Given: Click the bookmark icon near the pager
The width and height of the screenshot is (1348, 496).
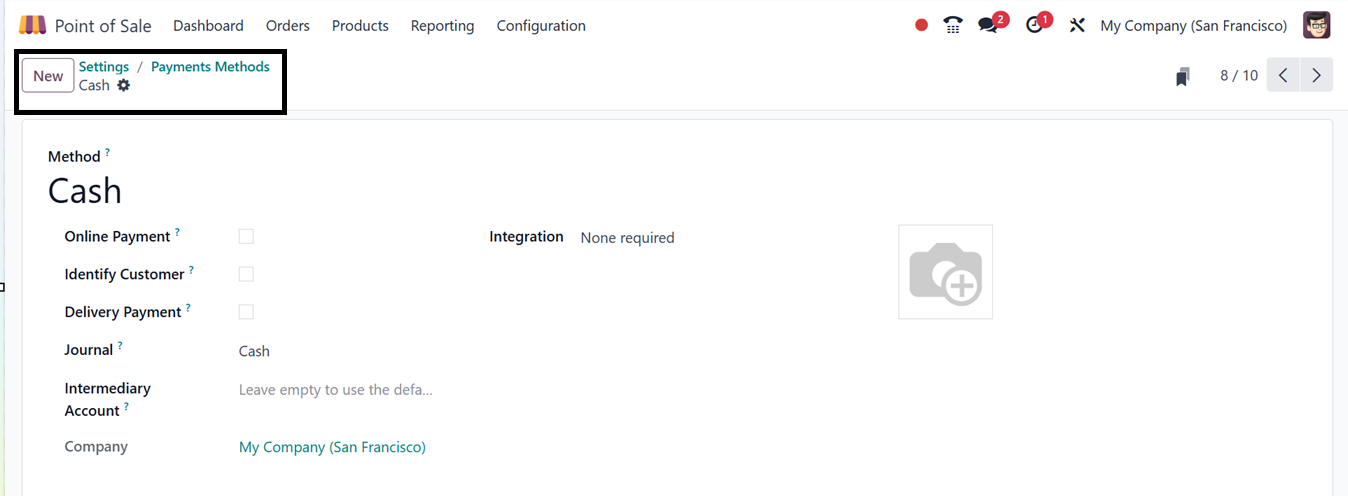Looking at the screenshot, I should (x=1182, y=77).
